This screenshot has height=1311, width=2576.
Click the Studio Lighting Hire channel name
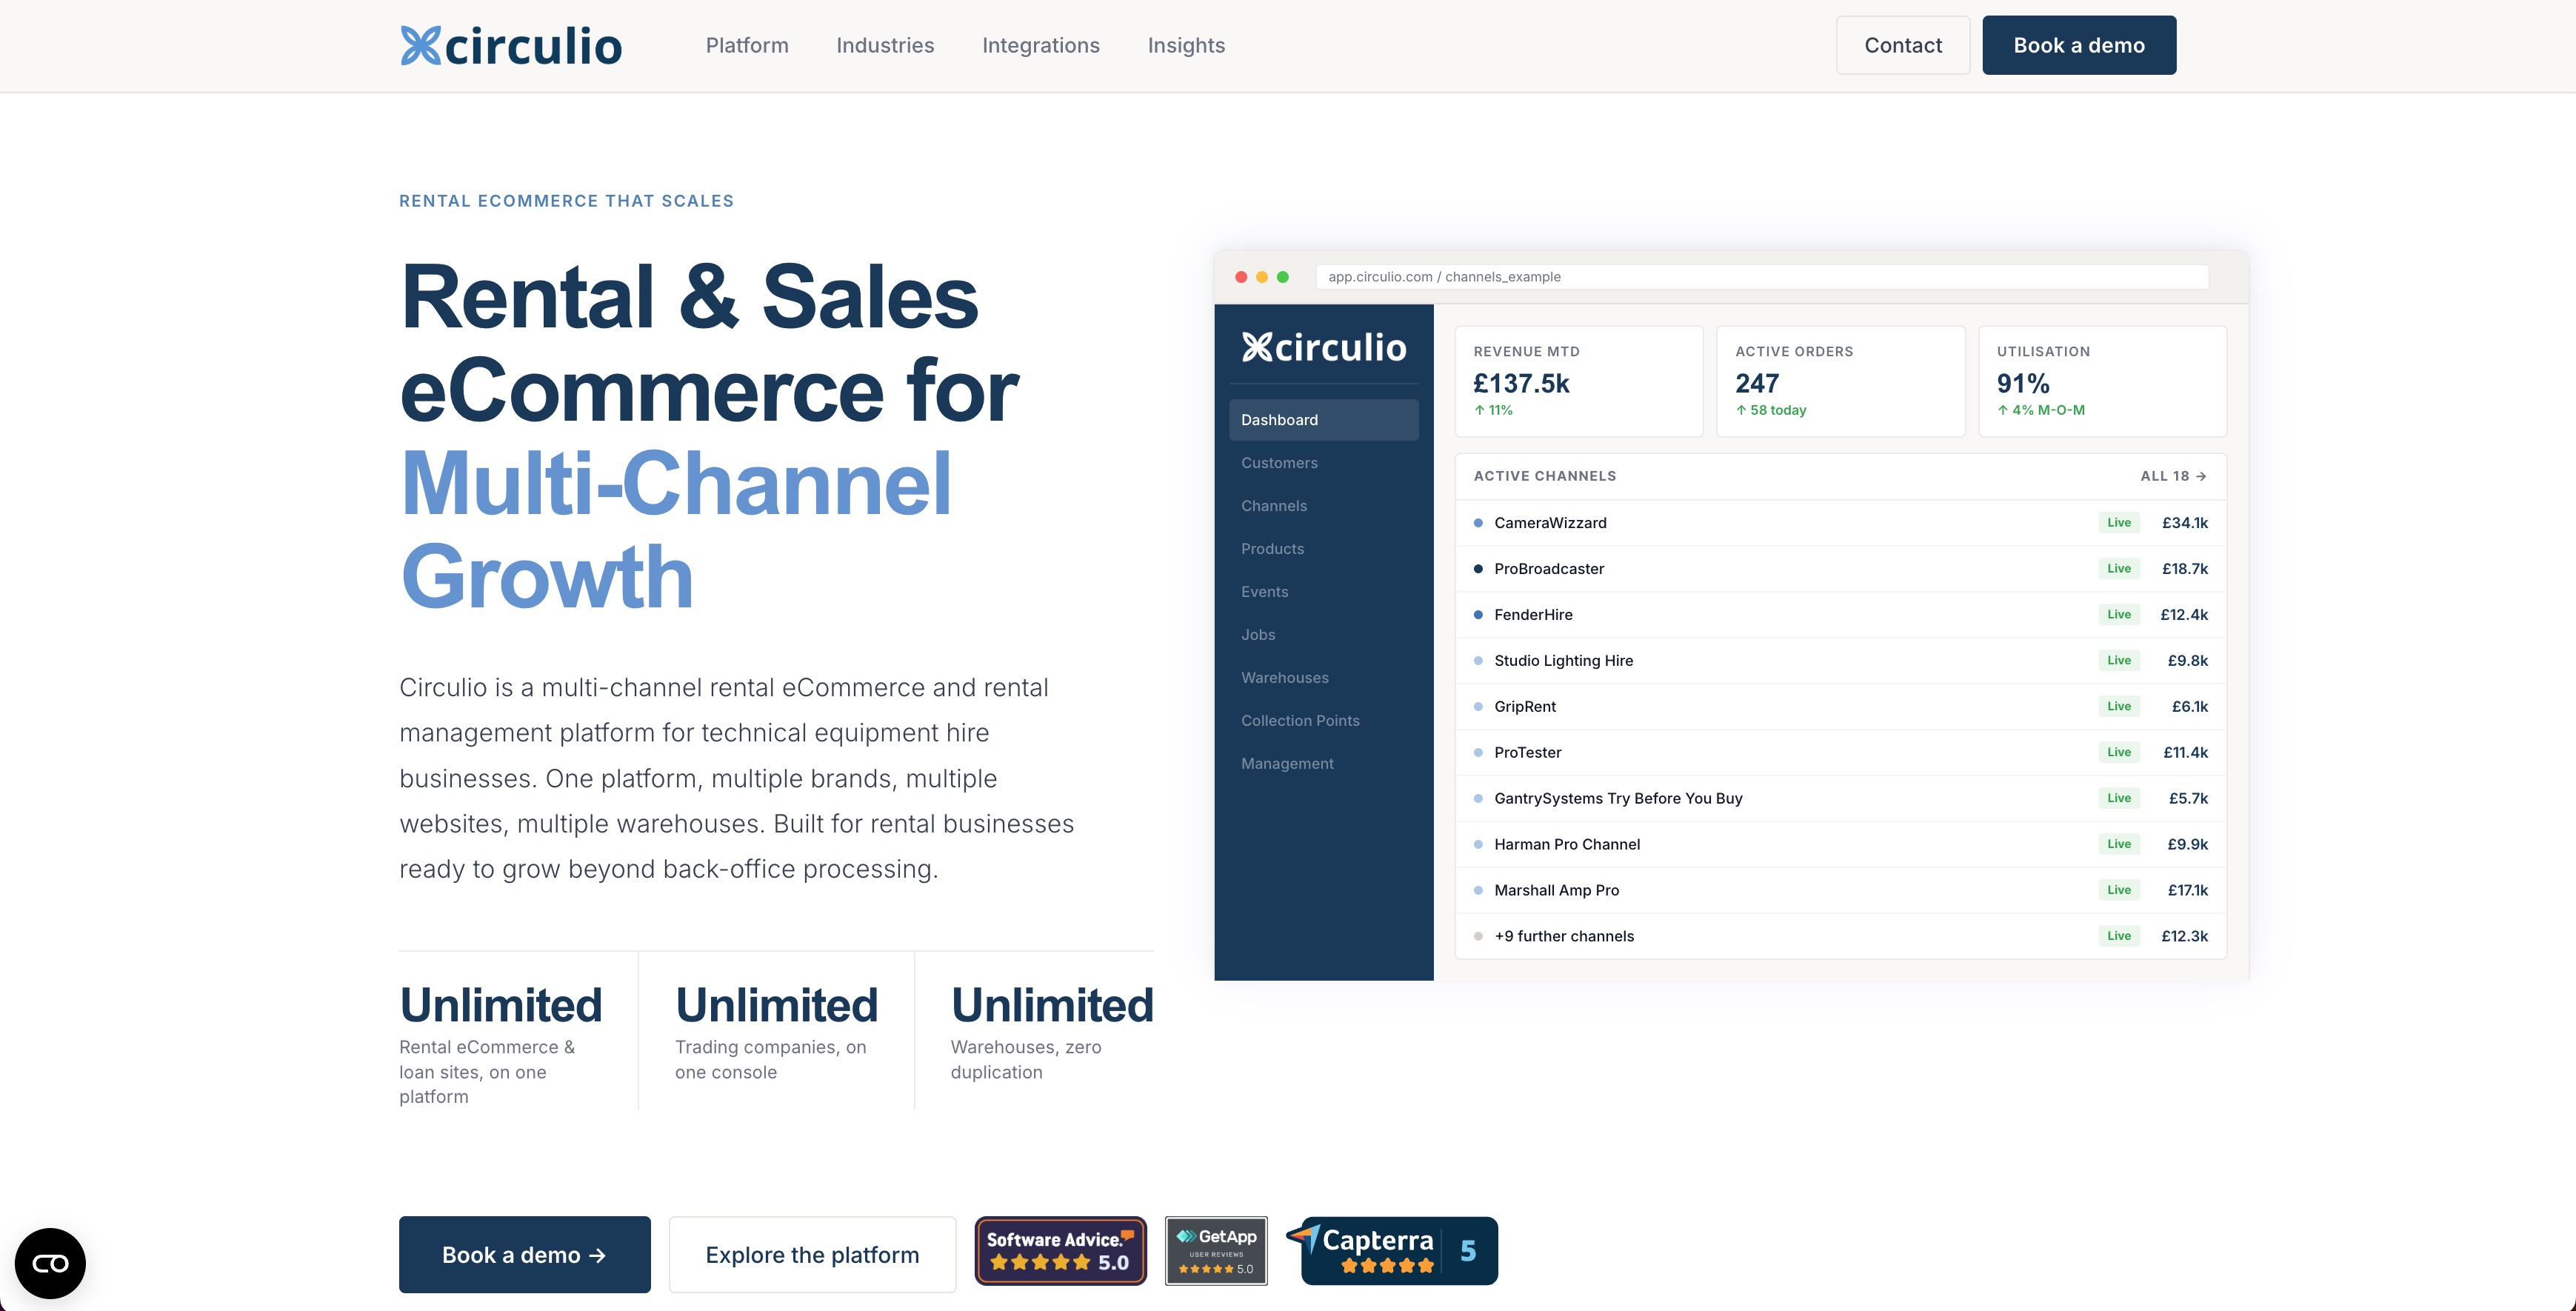click(1564, 661)
